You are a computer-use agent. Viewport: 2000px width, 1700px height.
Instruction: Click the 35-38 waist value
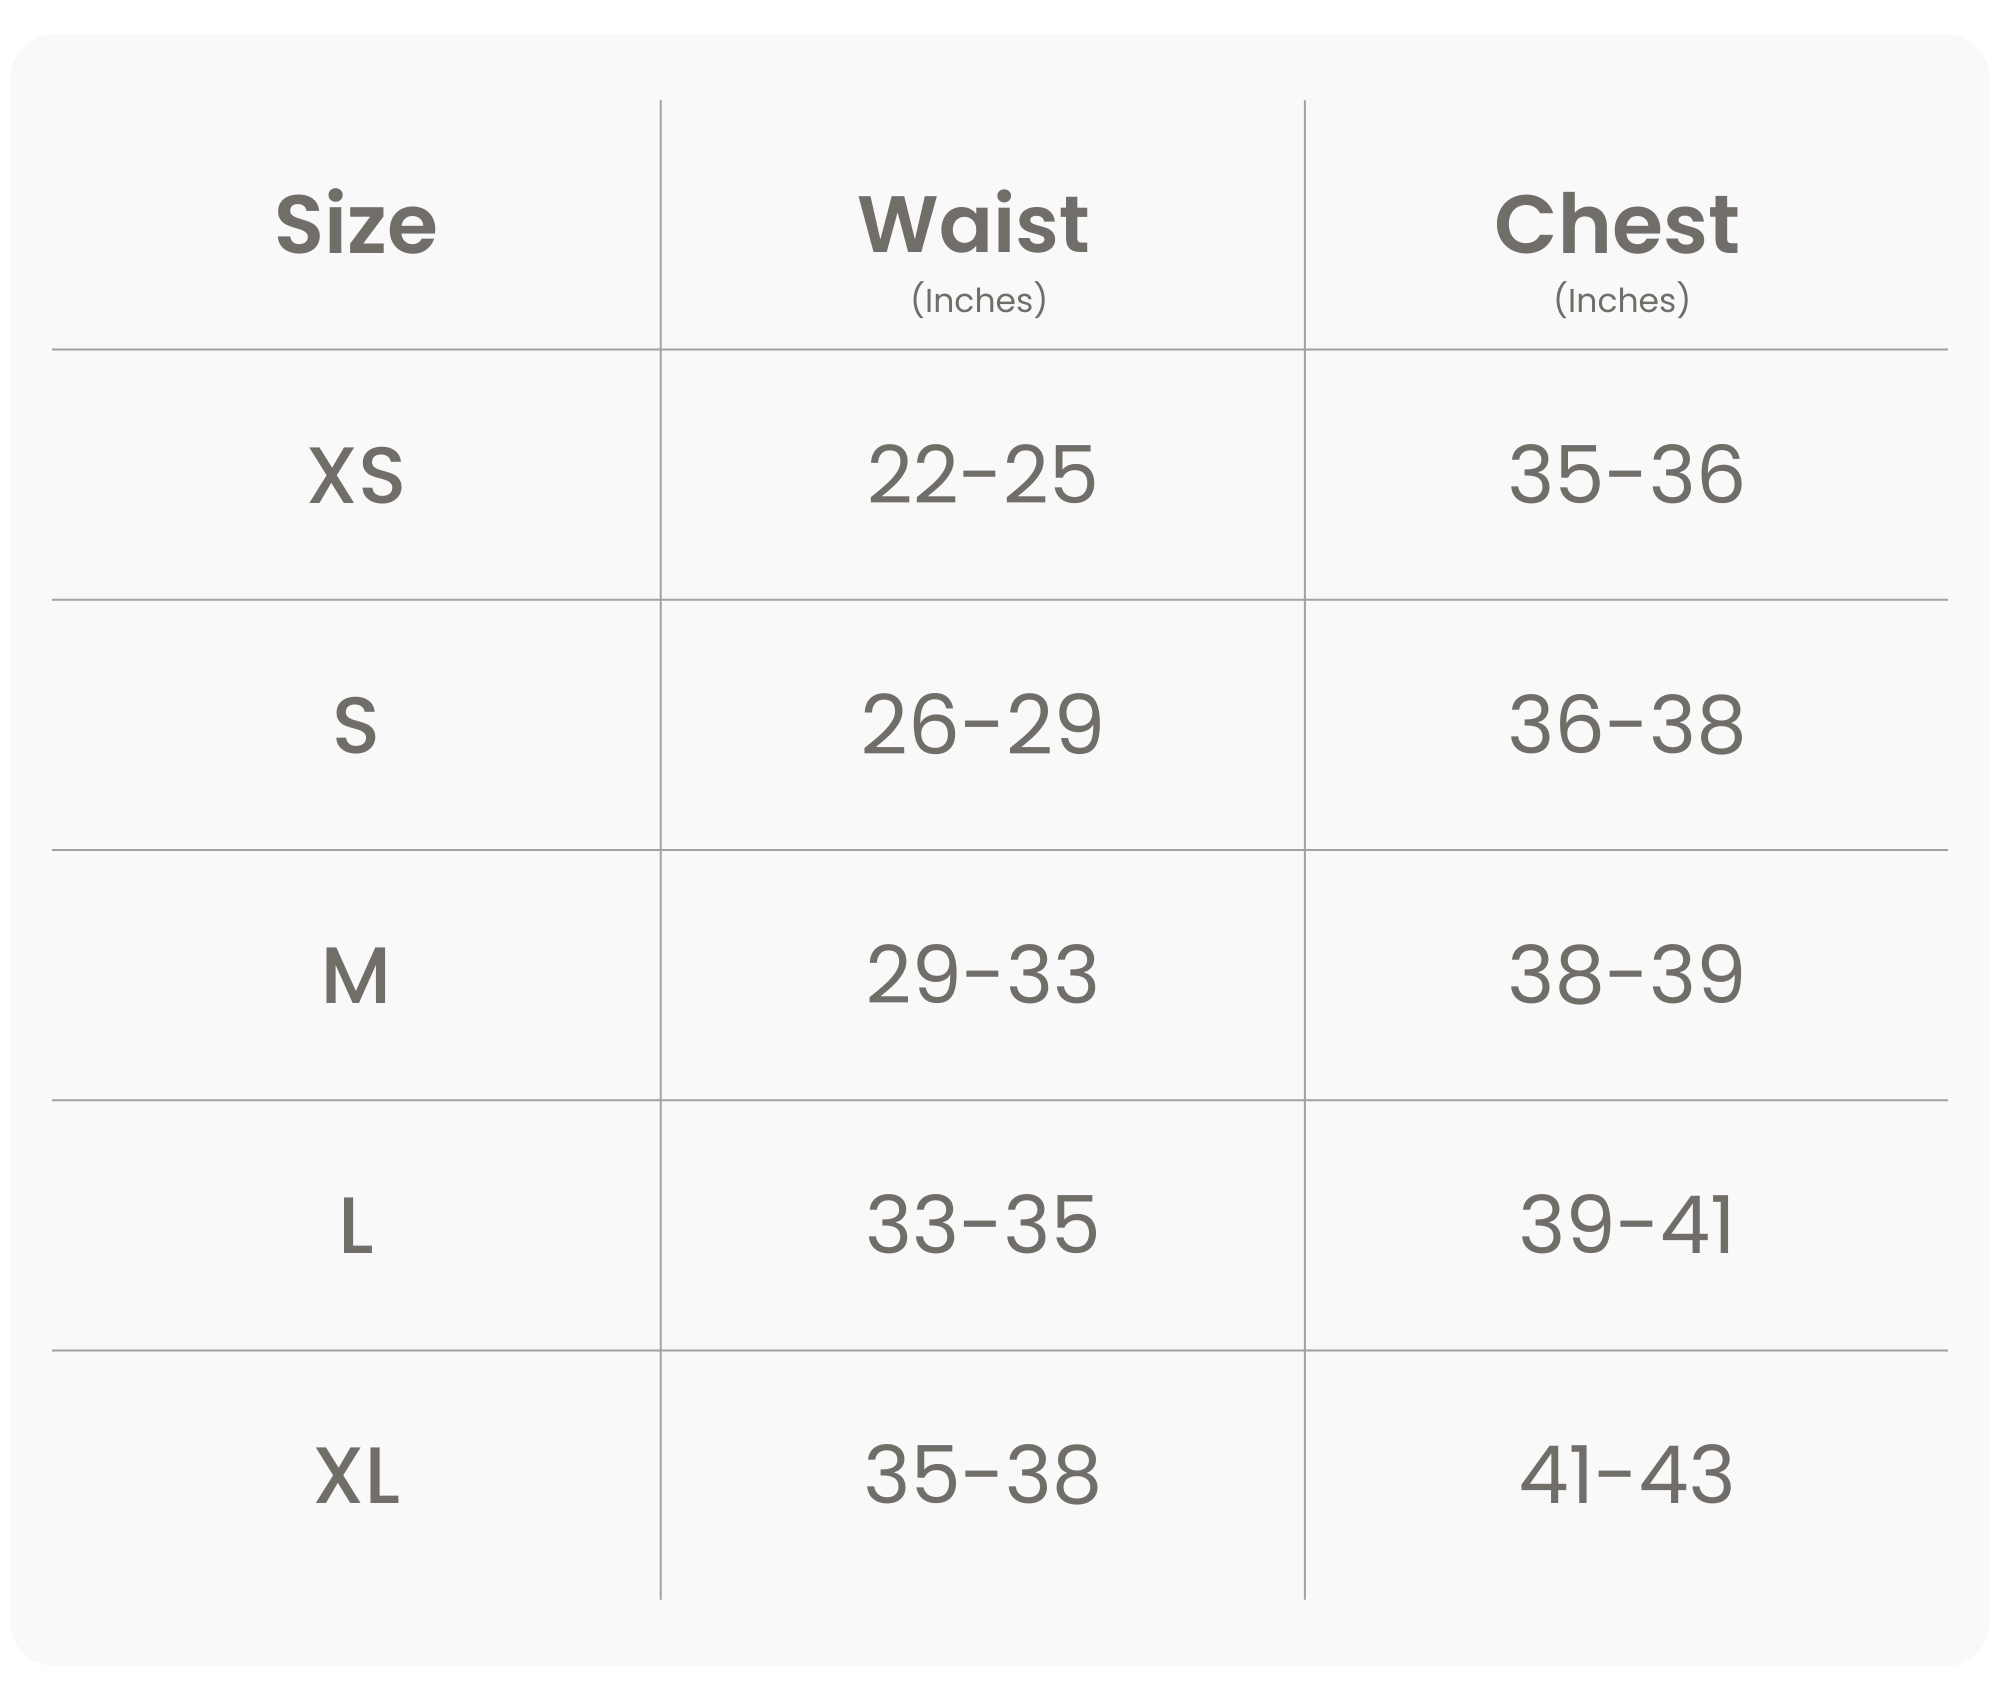pyautogui.click(x=982, y=1475)
